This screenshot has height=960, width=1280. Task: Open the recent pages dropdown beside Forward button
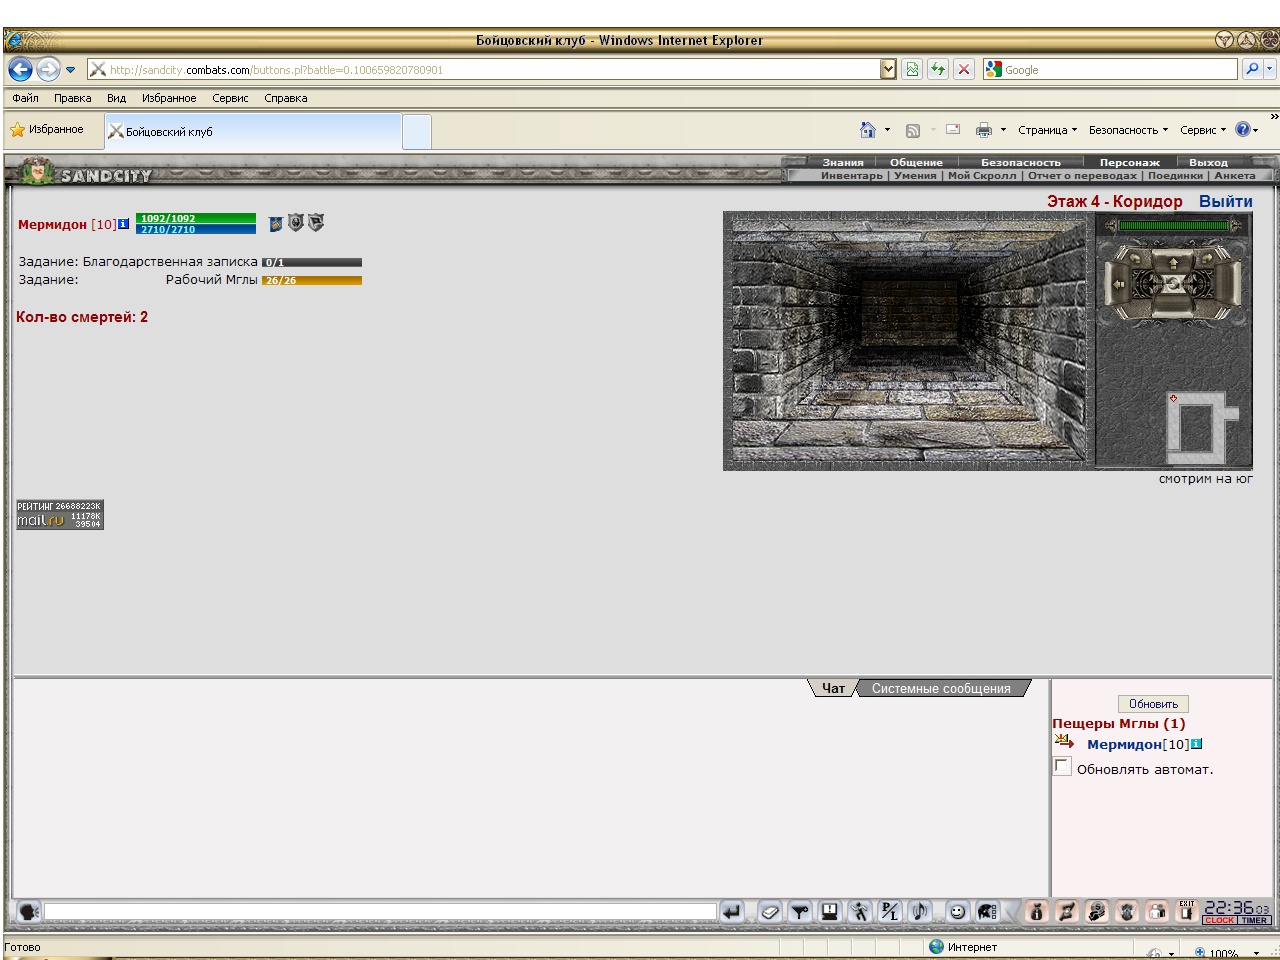(x=71, y=70)
